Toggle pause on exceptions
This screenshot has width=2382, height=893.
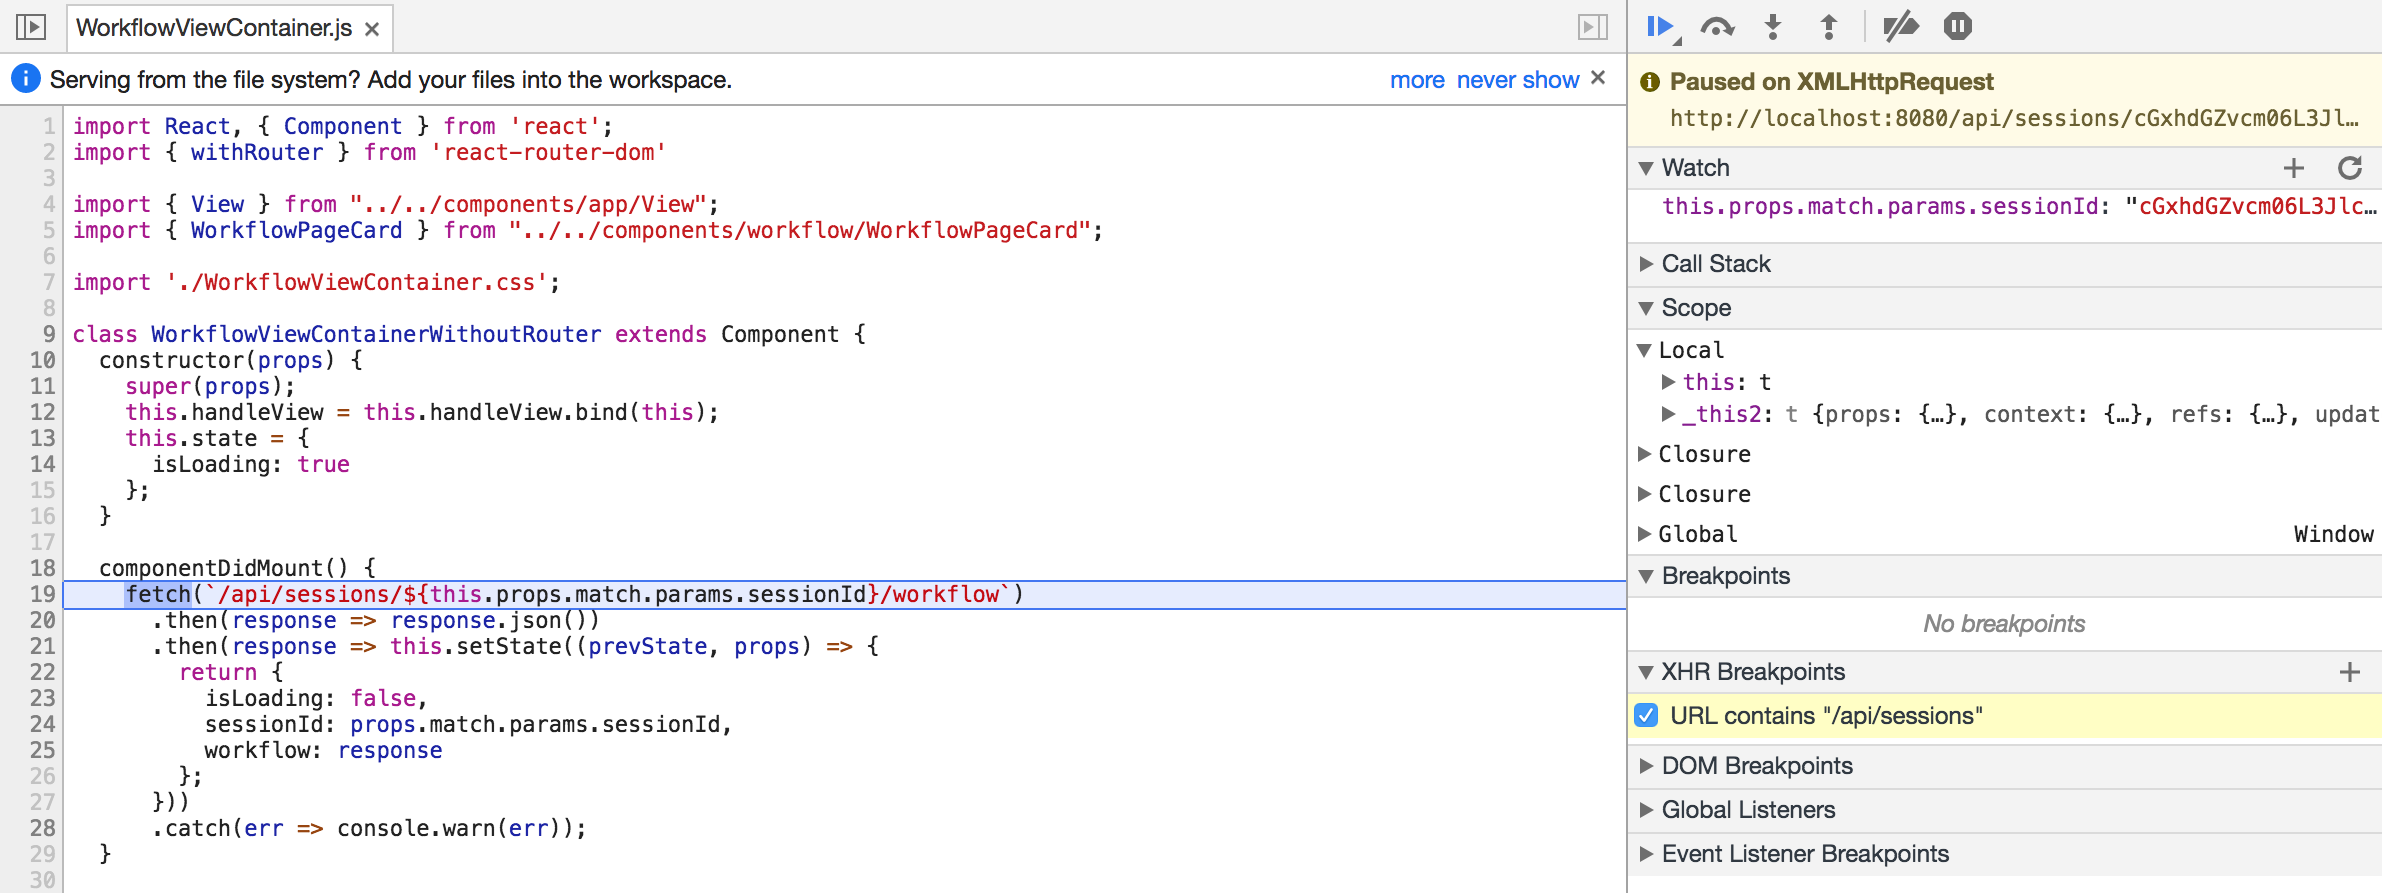click(1958, 27)
